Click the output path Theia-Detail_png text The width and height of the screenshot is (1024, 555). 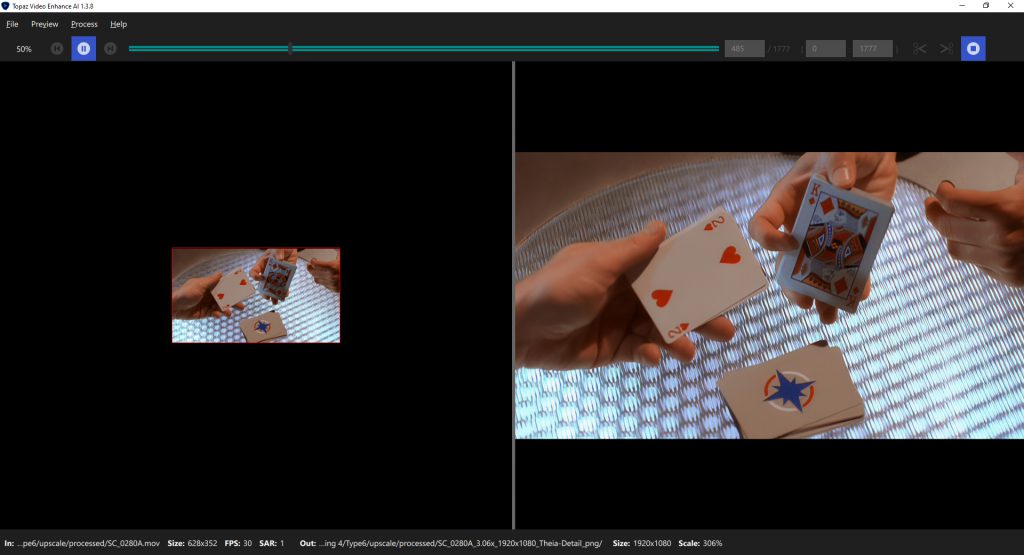coord(460,543)
